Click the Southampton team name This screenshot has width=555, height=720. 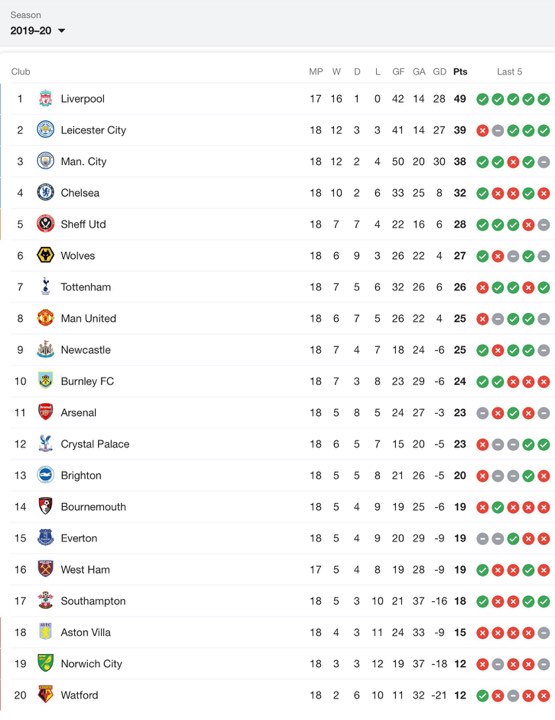[x=93, y=601]
